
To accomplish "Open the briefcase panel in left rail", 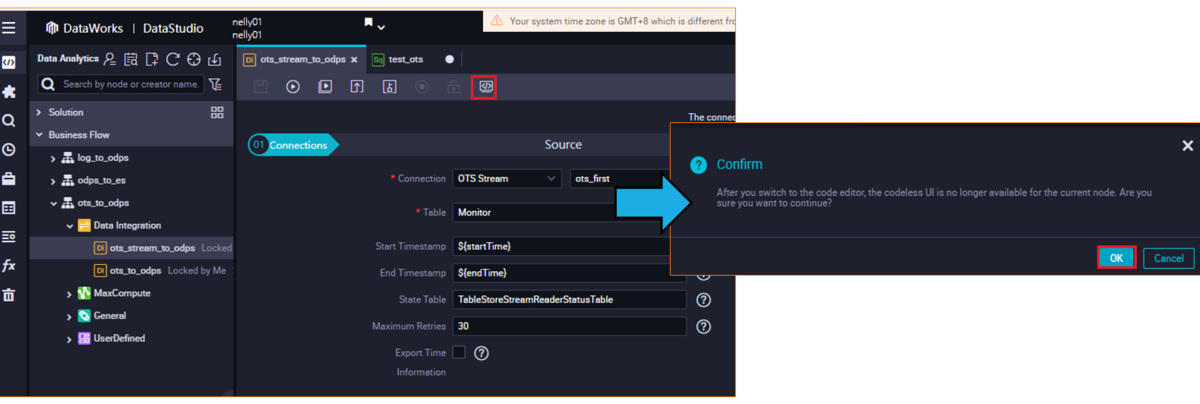I will [x=9, y=179].
